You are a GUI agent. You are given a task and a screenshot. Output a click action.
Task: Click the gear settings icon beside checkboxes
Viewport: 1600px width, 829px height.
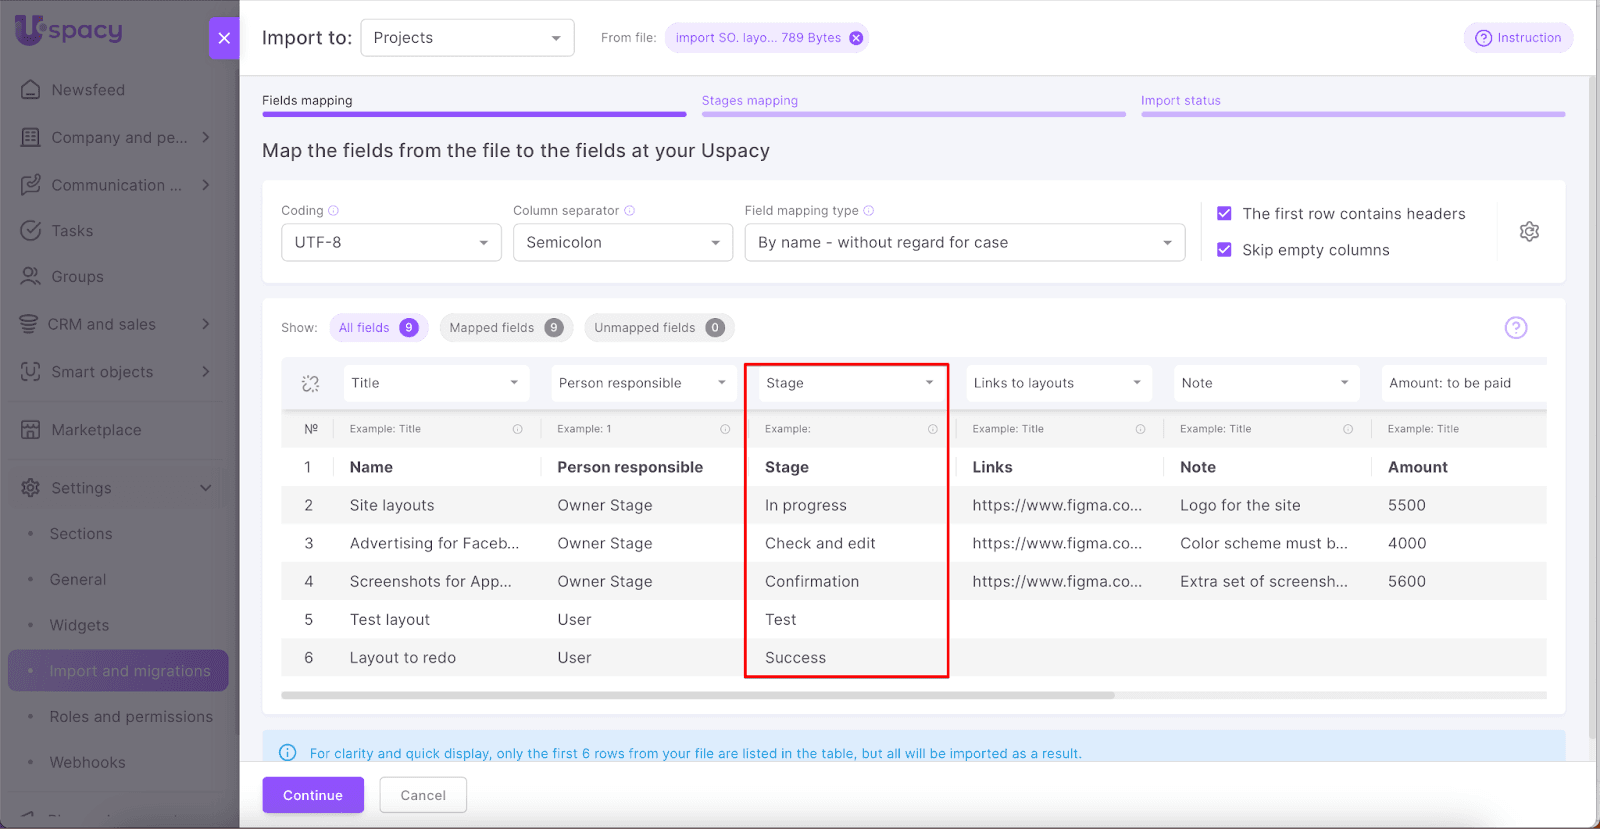(1529, 232)
